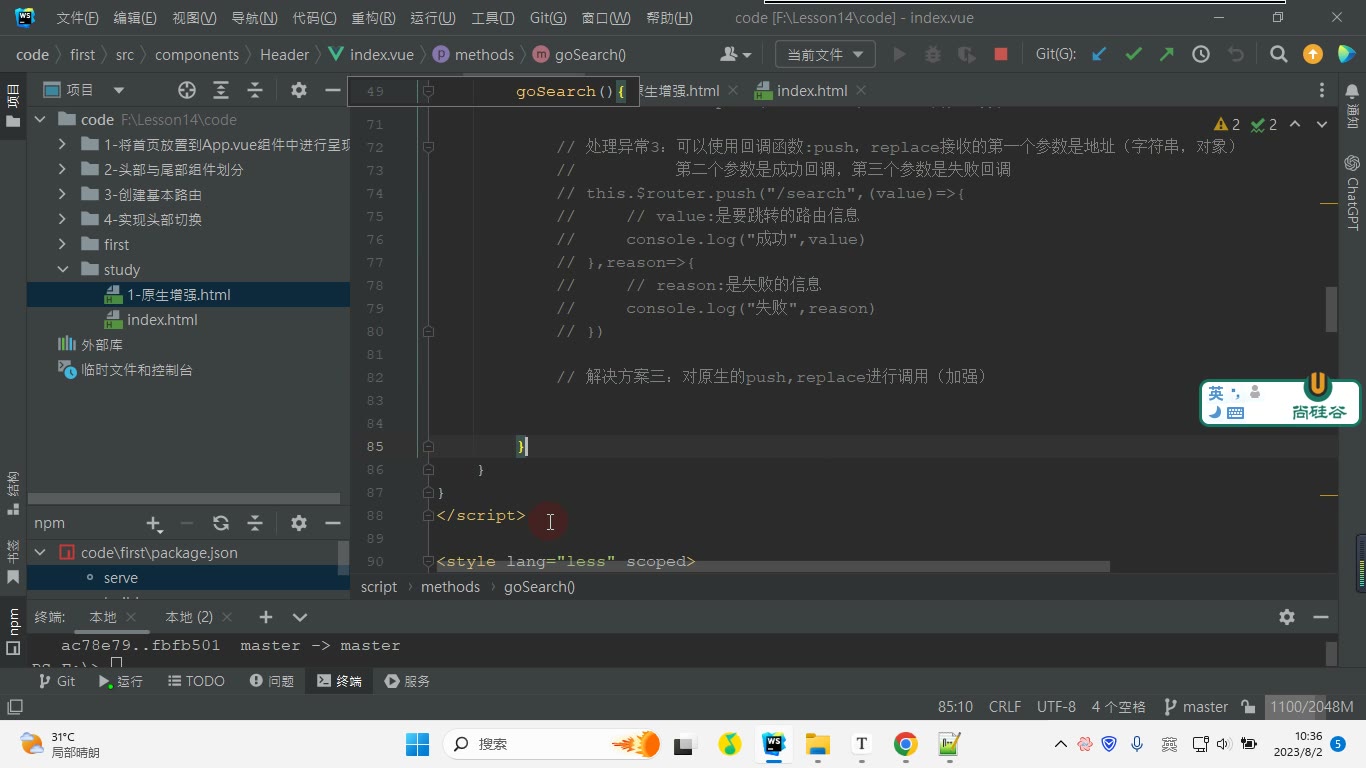Collapse the study folder in tree

63,270
